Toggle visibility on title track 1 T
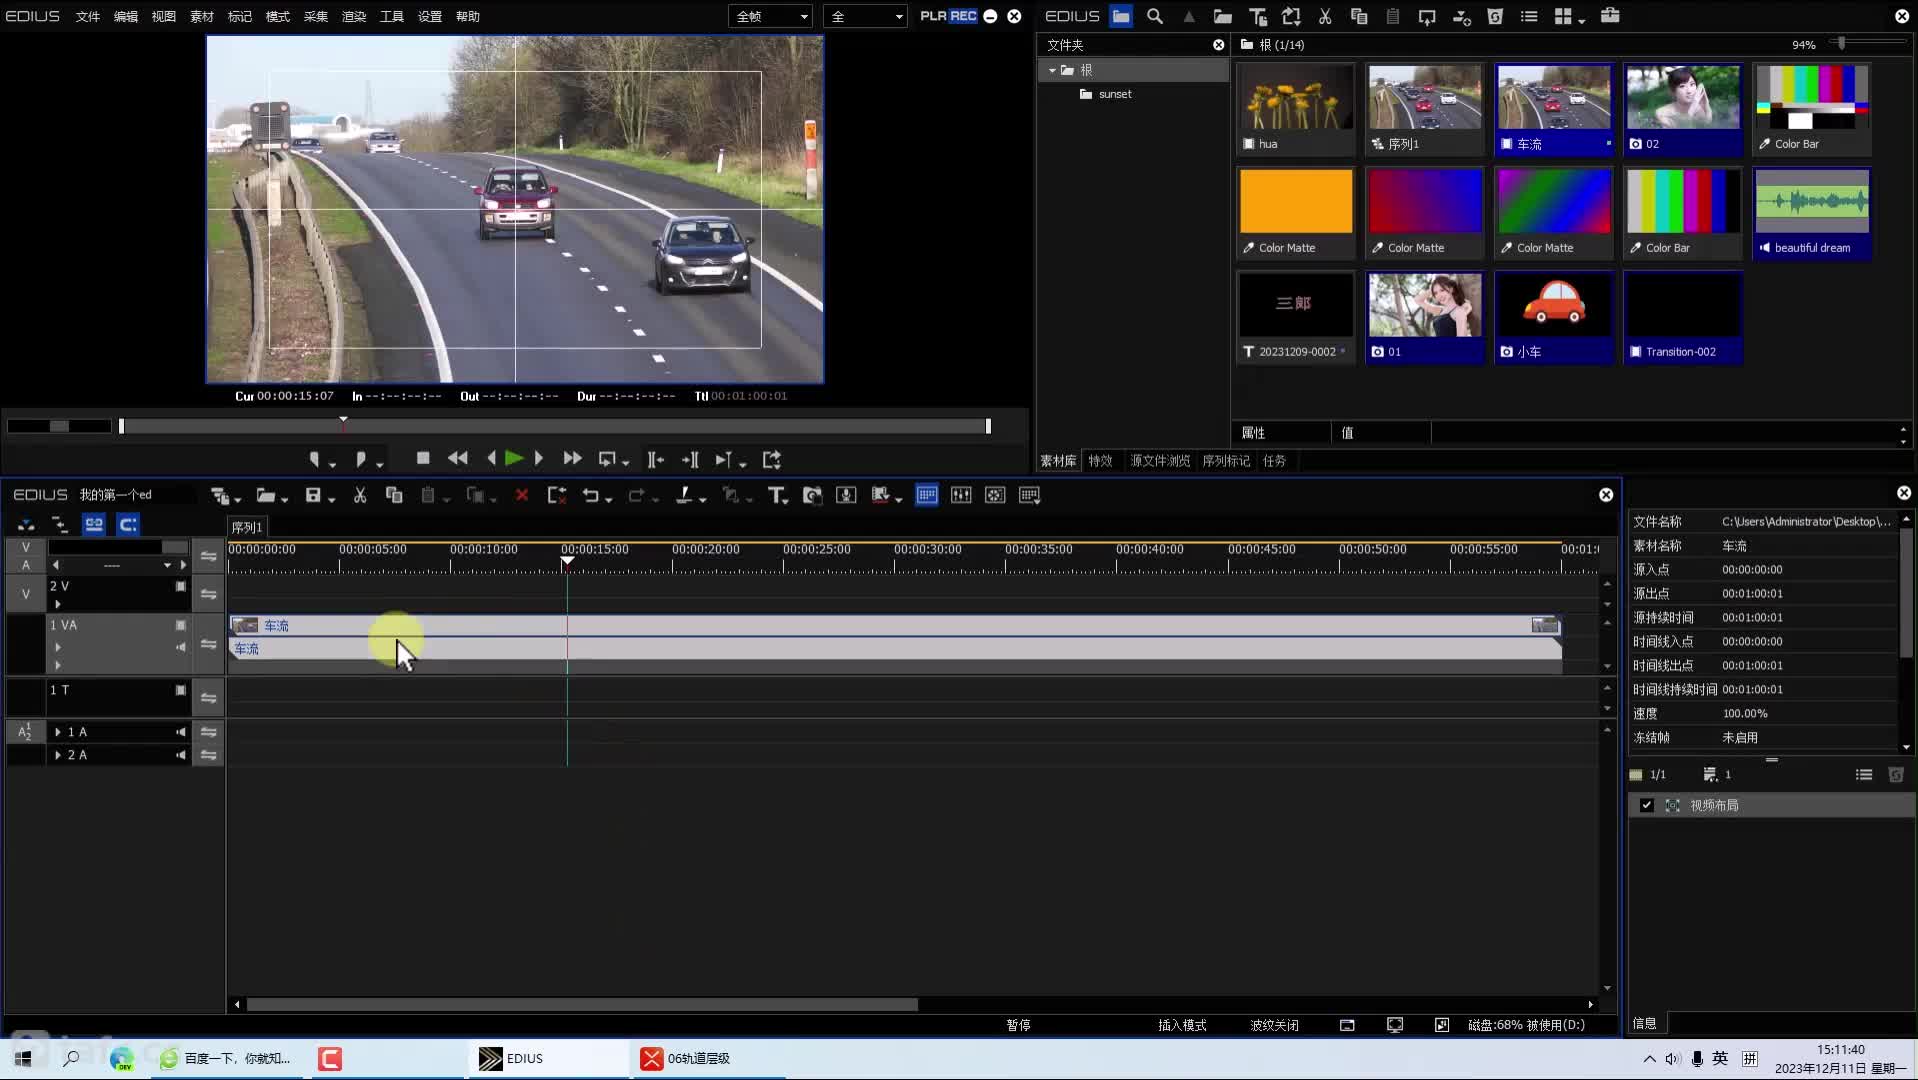 click(x=181, y=690)
